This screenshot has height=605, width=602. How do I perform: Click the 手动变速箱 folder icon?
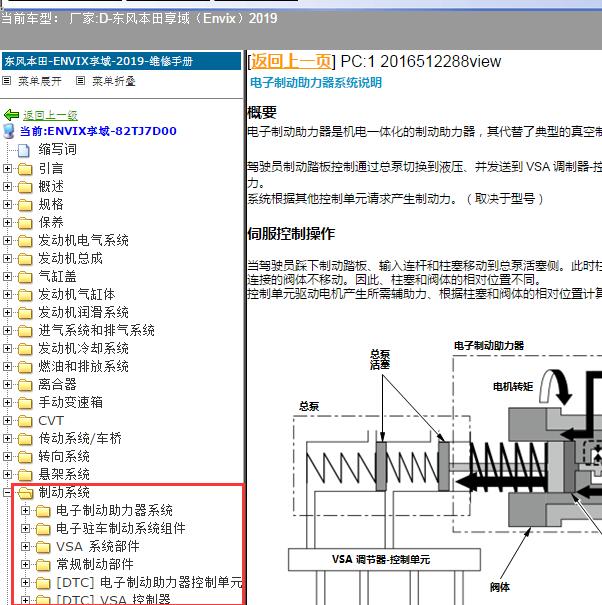[x=25, y=403]
